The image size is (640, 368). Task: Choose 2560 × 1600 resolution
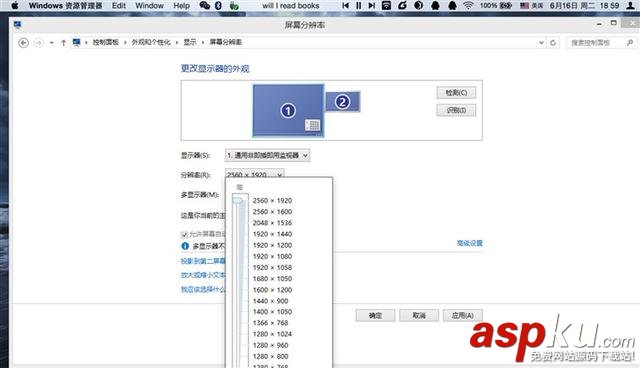click(272, 212)
